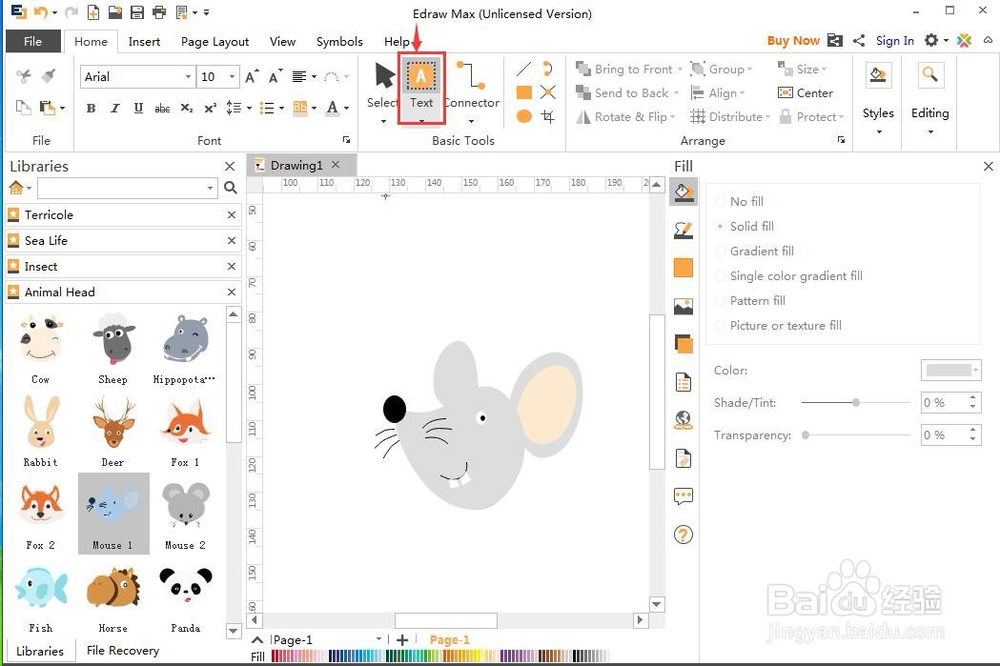
Task: Expand the Align dropdown
Action: 742,93
